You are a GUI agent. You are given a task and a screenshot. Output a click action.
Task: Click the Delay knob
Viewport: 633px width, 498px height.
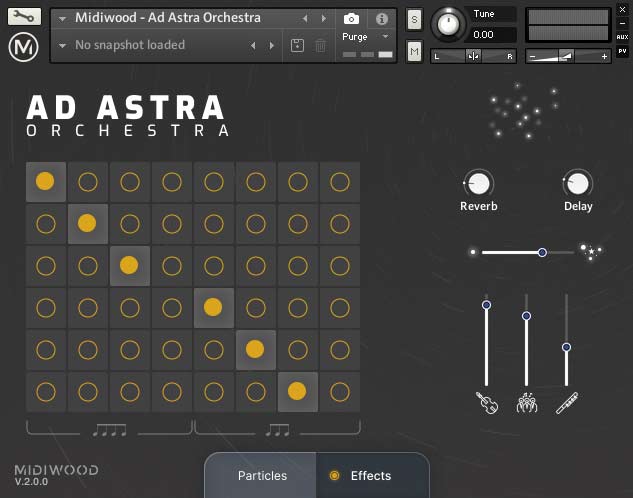(x=578, y=183)
